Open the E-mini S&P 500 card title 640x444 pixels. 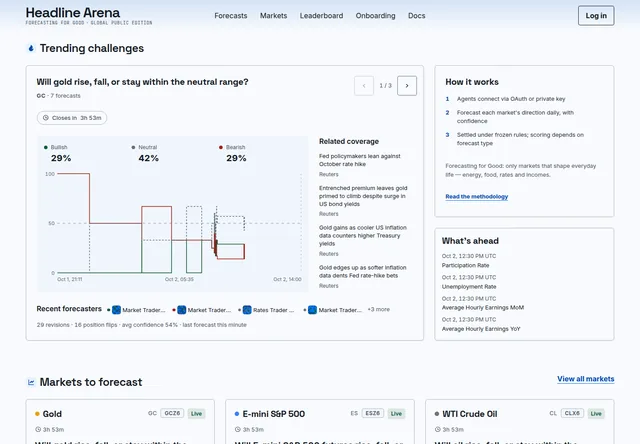point(274,414)
